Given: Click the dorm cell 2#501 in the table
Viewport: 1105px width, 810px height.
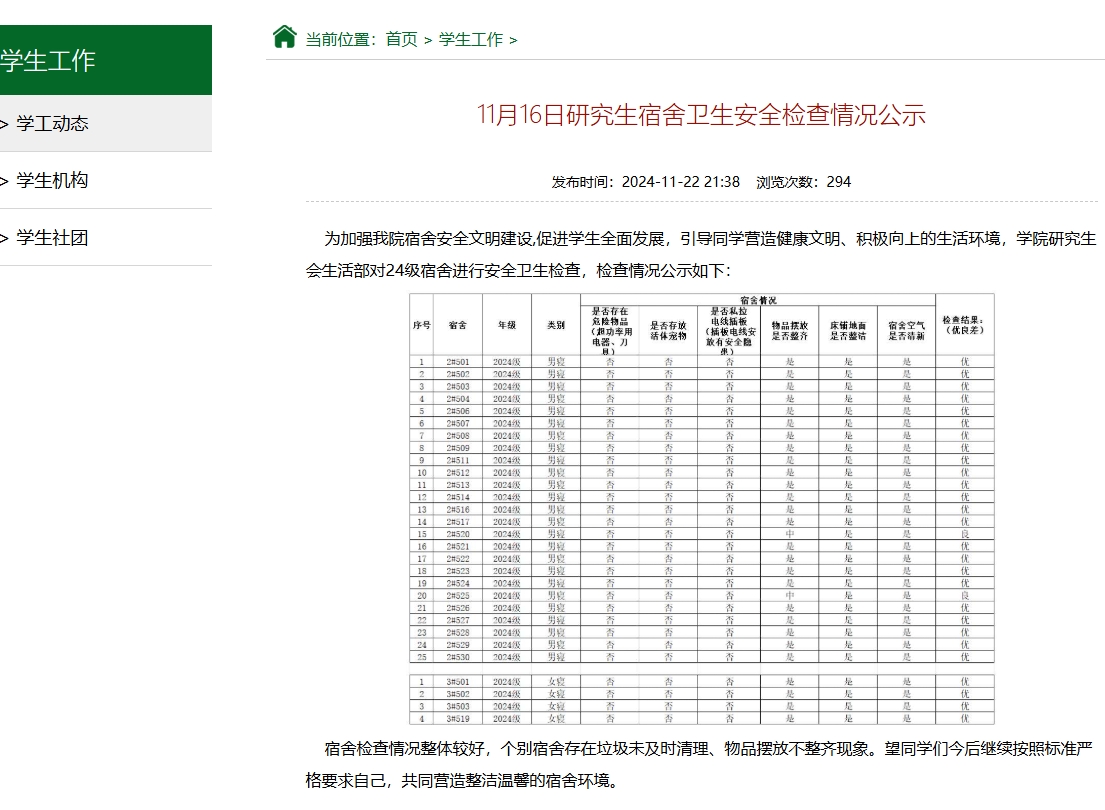Looking at the screenshot, I should tap(458, 362).
